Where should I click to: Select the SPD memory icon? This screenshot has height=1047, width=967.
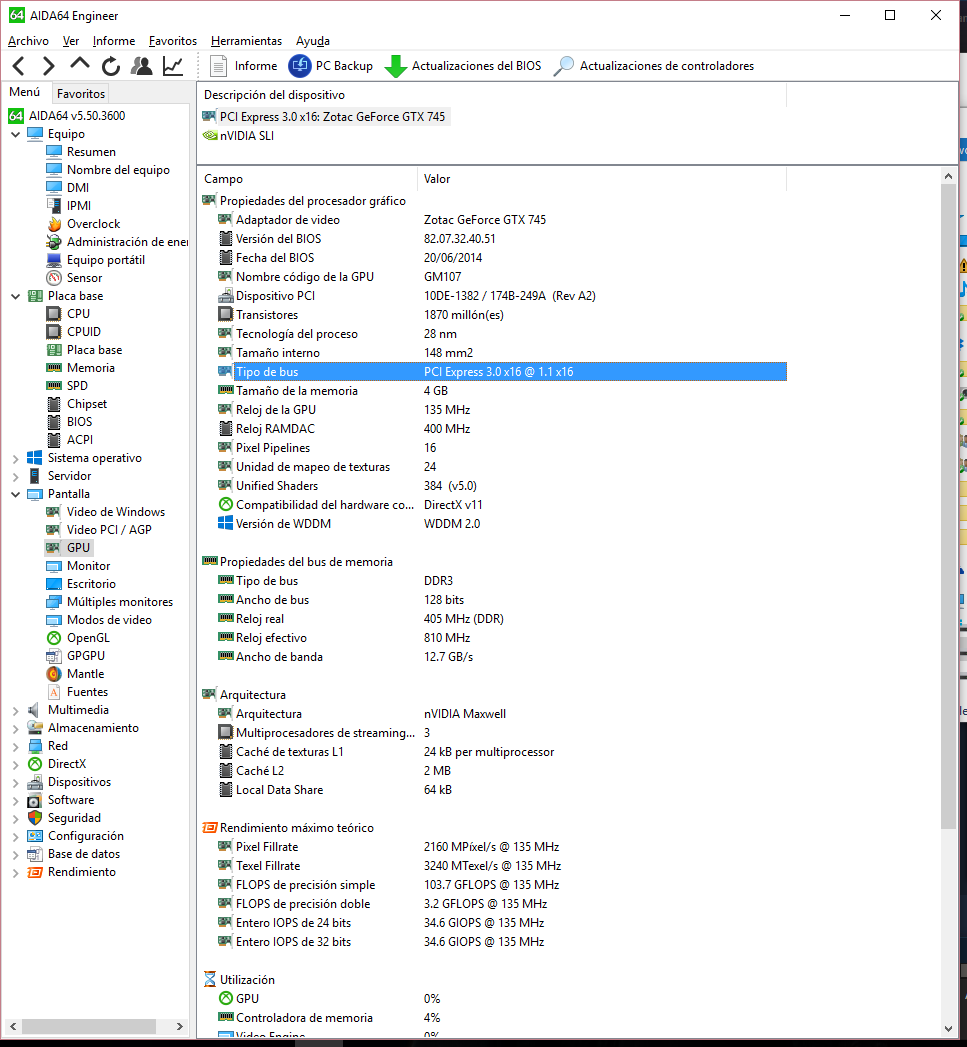click(x=53, y=386)
